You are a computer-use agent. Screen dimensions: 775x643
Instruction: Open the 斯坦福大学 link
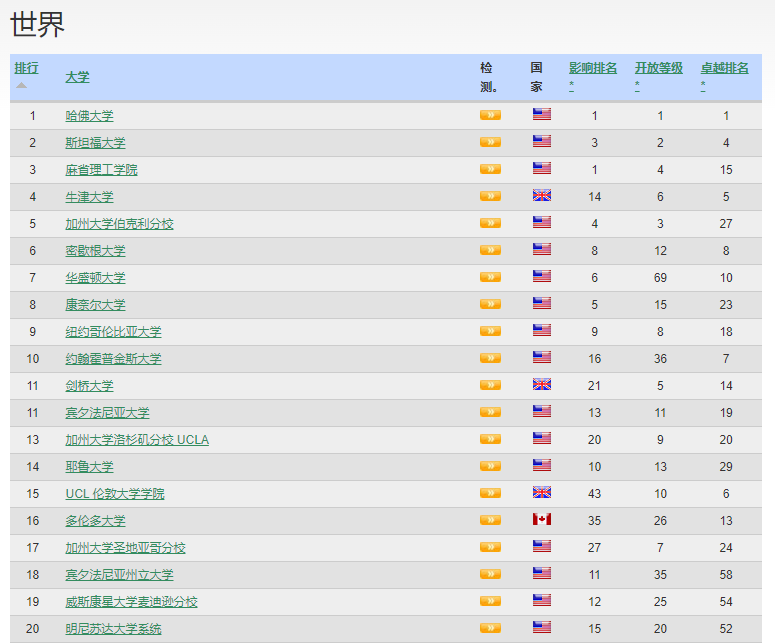95,143
